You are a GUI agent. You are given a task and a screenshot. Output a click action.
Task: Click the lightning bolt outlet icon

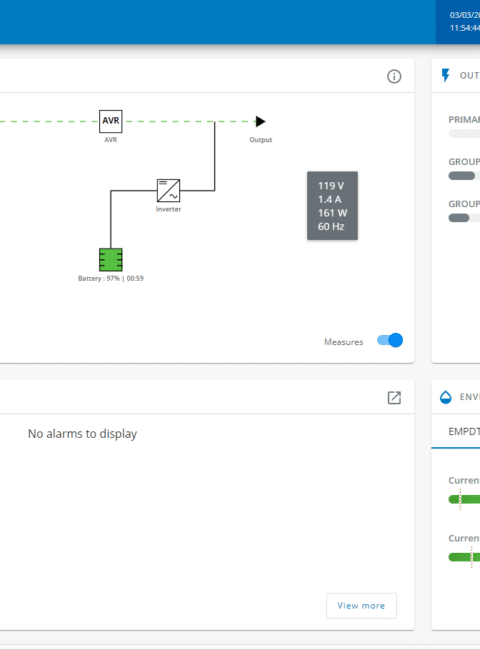coord(446,75)
